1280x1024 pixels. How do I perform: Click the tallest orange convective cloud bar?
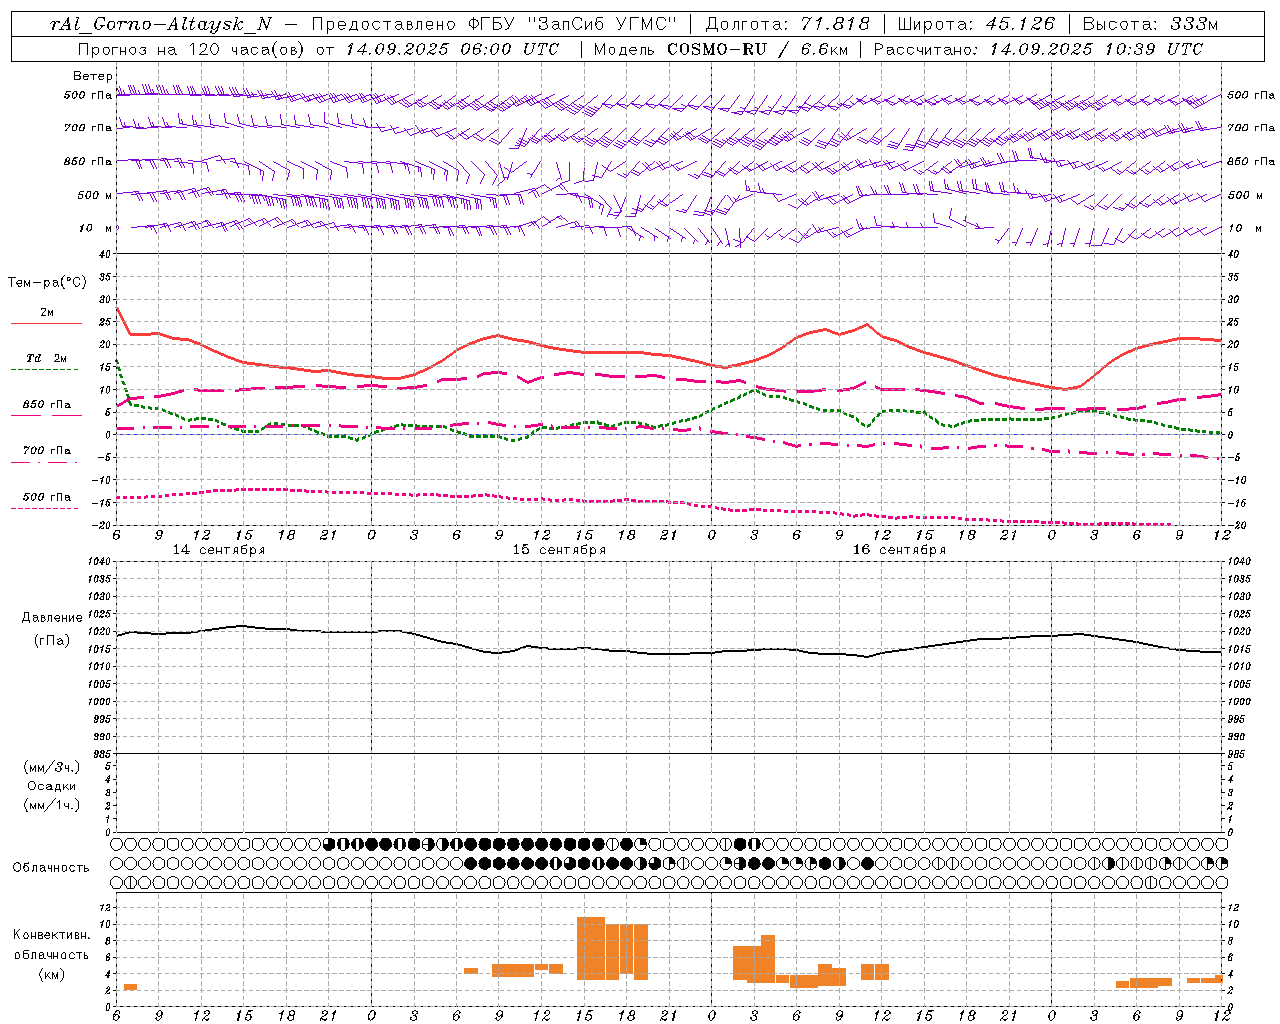pos(591,948)
